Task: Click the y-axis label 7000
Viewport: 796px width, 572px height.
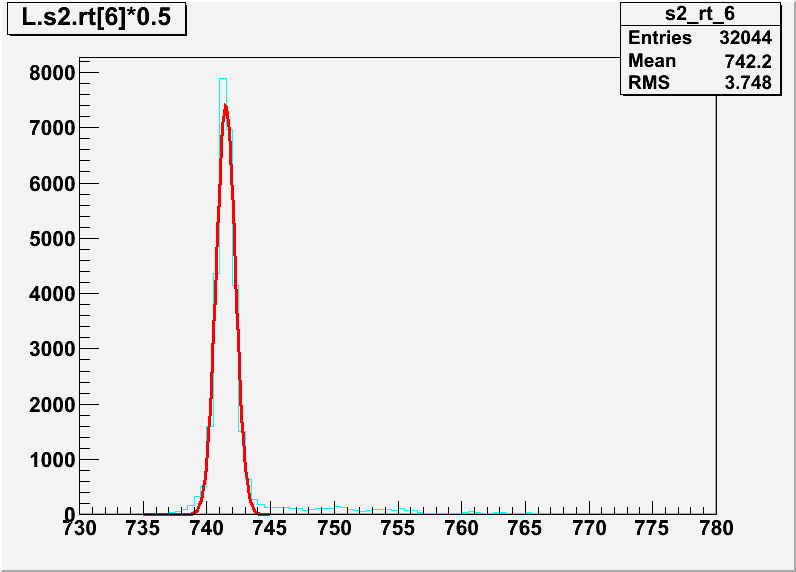Action: (x=52, y=128)
